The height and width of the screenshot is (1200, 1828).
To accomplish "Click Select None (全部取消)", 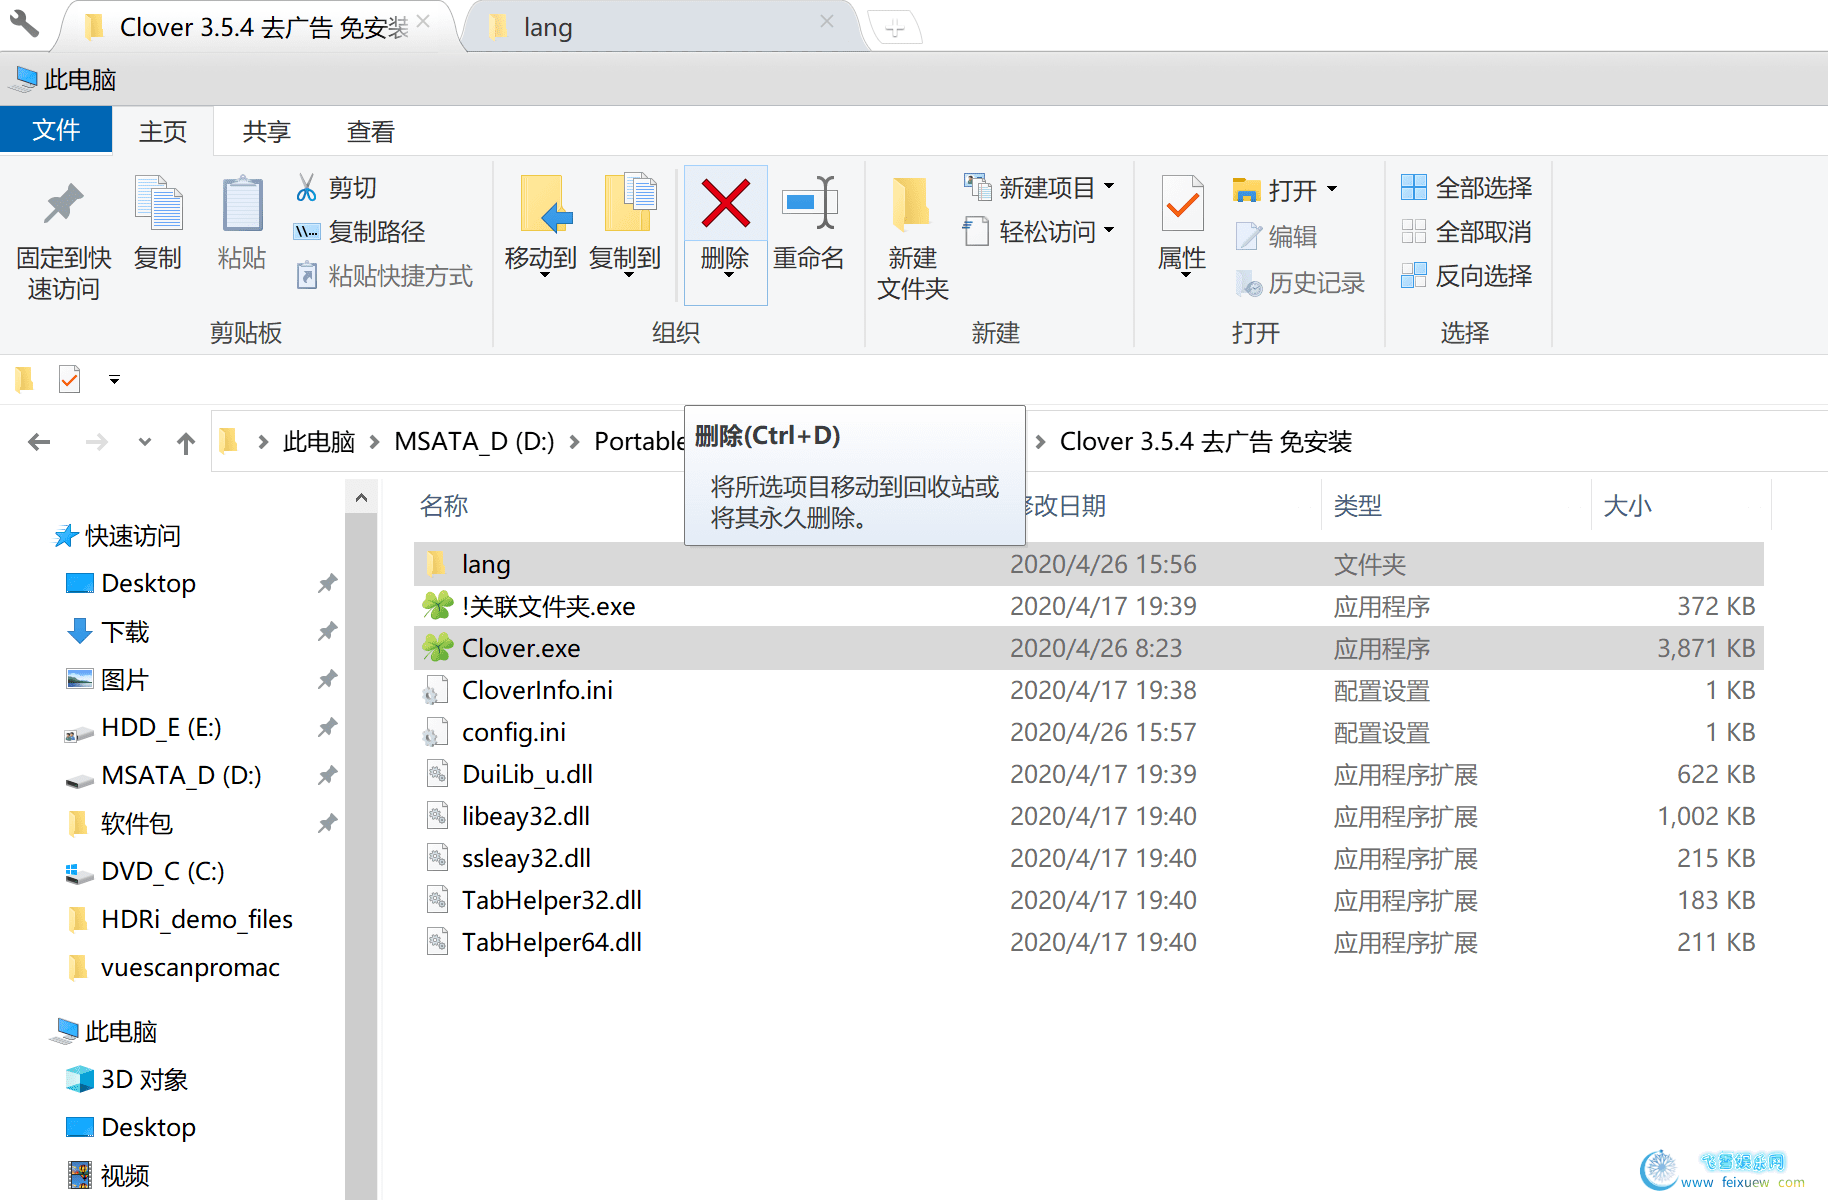I will coord(1466,231).
